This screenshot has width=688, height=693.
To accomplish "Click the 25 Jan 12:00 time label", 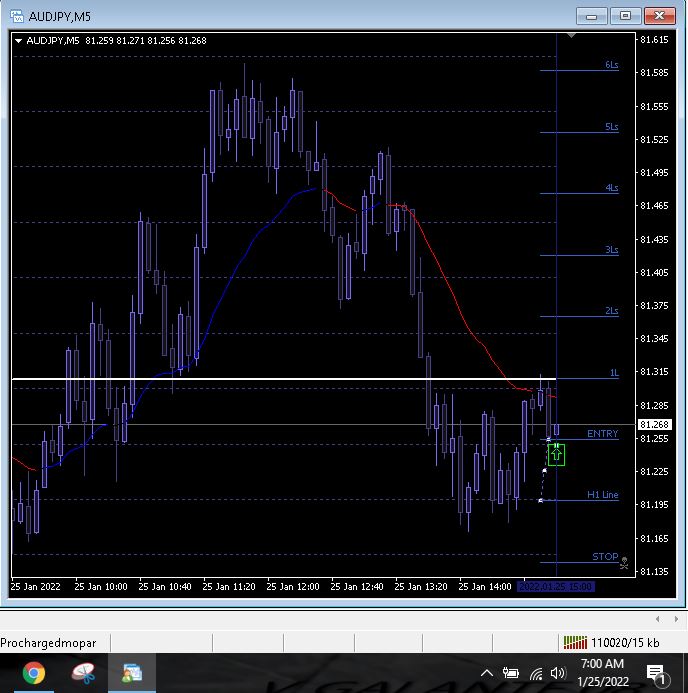I will coord(293,586).
